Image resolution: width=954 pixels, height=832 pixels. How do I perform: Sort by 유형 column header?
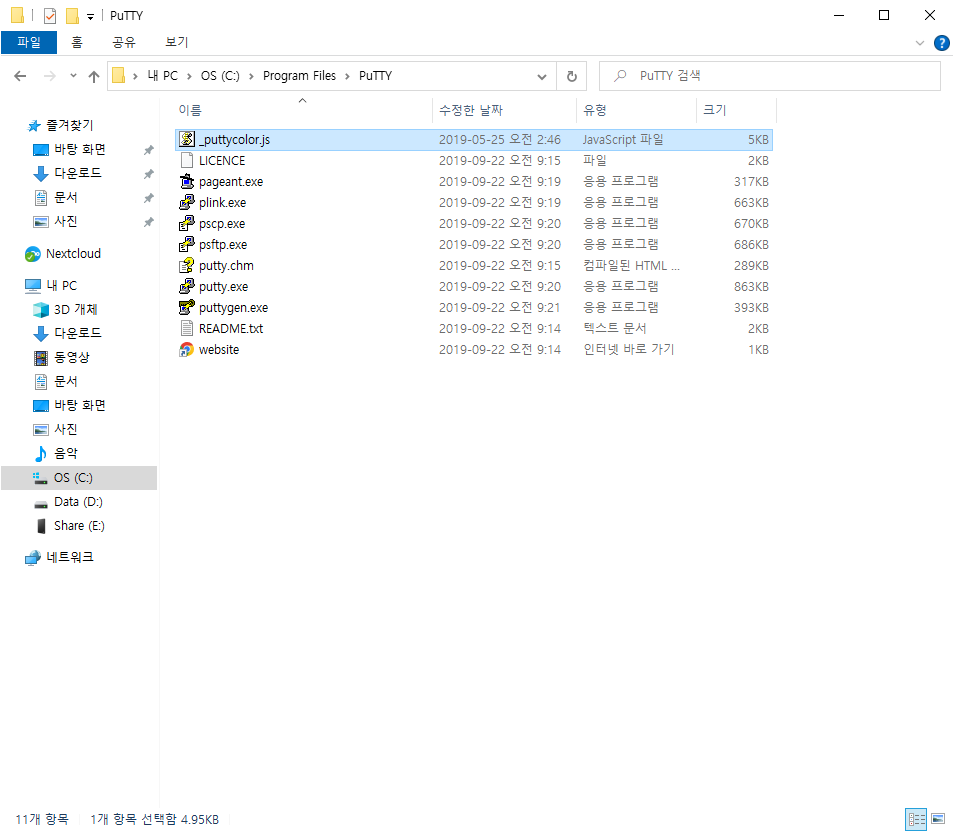pyautogui.click(x=636, y=110)
